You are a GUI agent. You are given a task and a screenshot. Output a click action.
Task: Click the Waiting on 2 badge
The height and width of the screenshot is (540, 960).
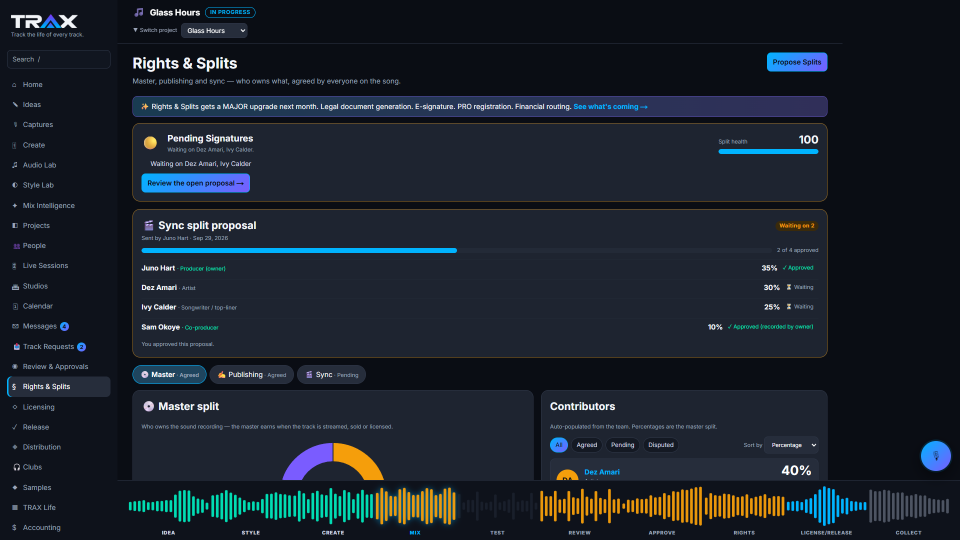[797, 226]
